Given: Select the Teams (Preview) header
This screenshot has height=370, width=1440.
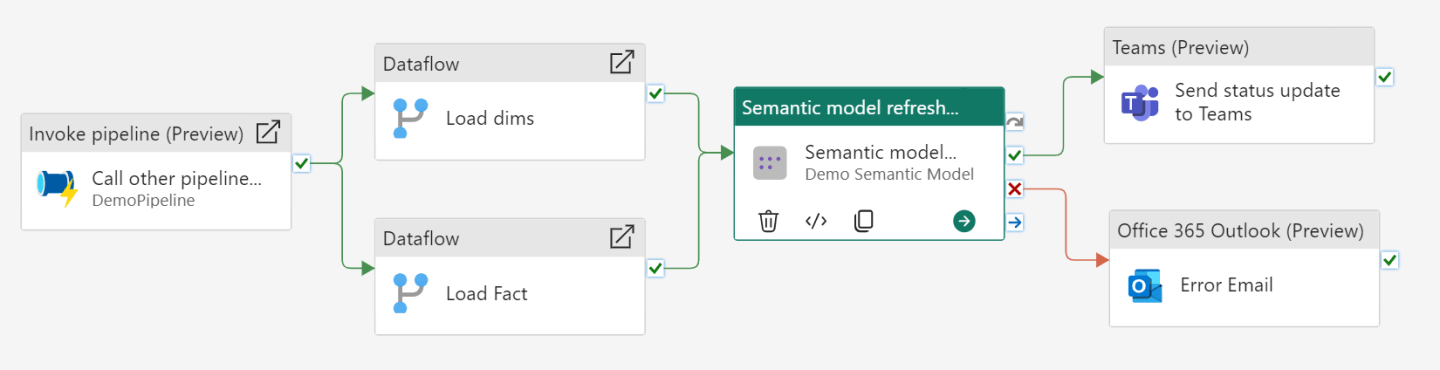Looking at the screenshot, I should click(x=1239, y=47).
